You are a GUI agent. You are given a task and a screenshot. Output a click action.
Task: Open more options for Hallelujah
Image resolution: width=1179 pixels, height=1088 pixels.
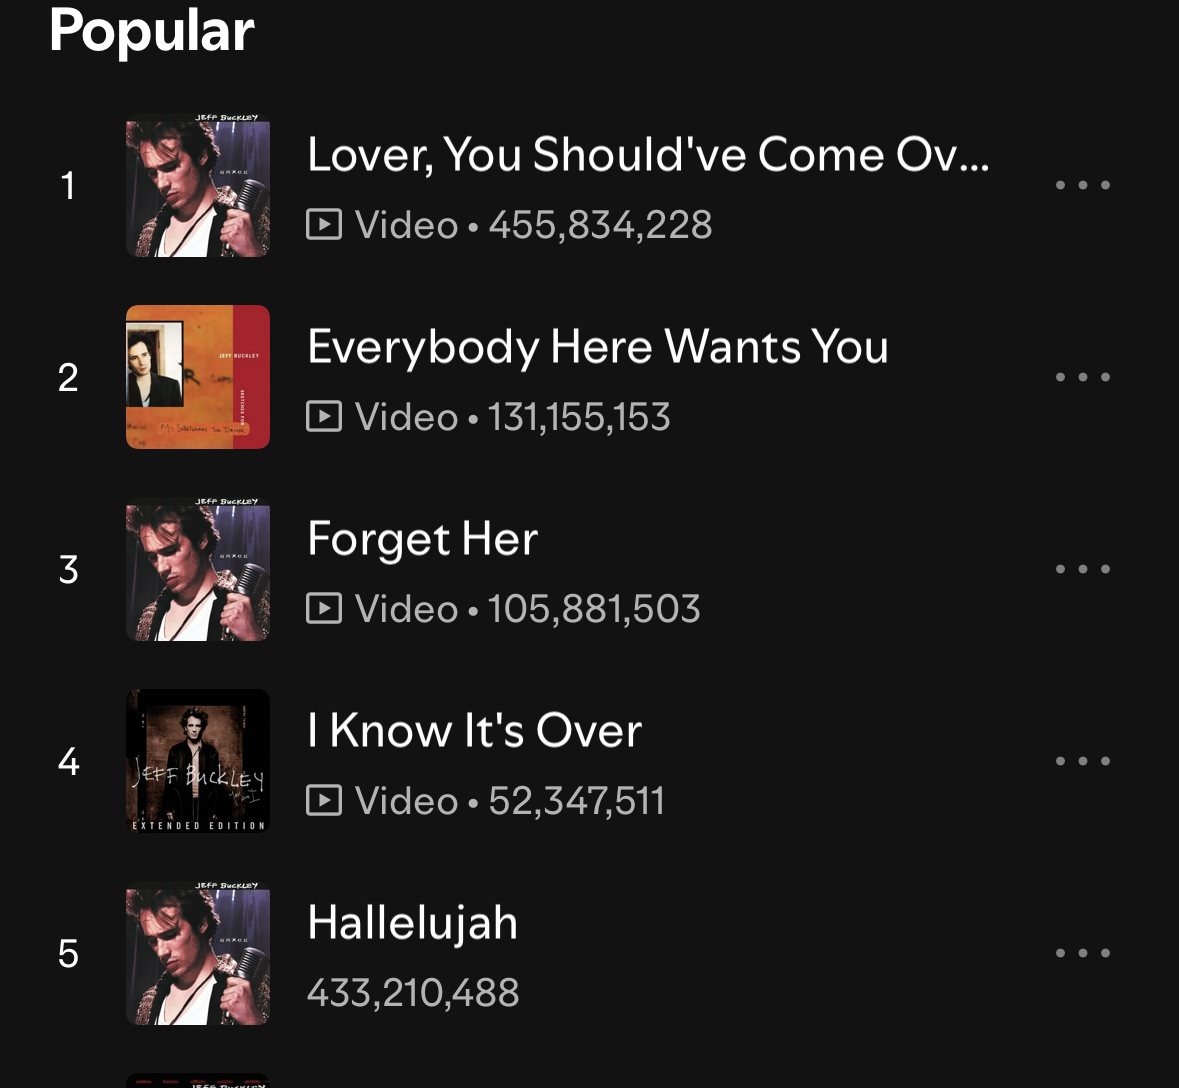click(x=1083, y=953)
